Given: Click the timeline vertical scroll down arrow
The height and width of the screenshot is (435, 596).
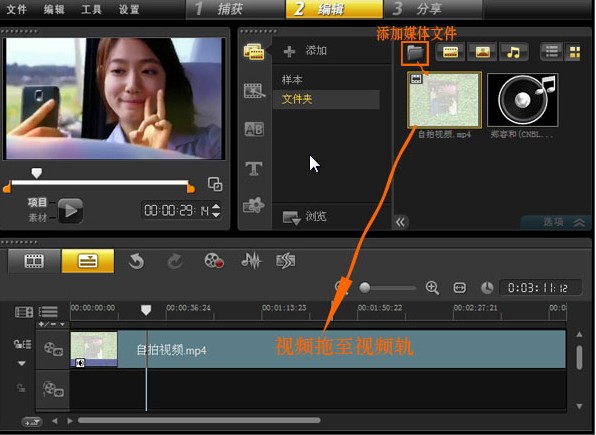Looking at the screenshot, I should point(579,406).
